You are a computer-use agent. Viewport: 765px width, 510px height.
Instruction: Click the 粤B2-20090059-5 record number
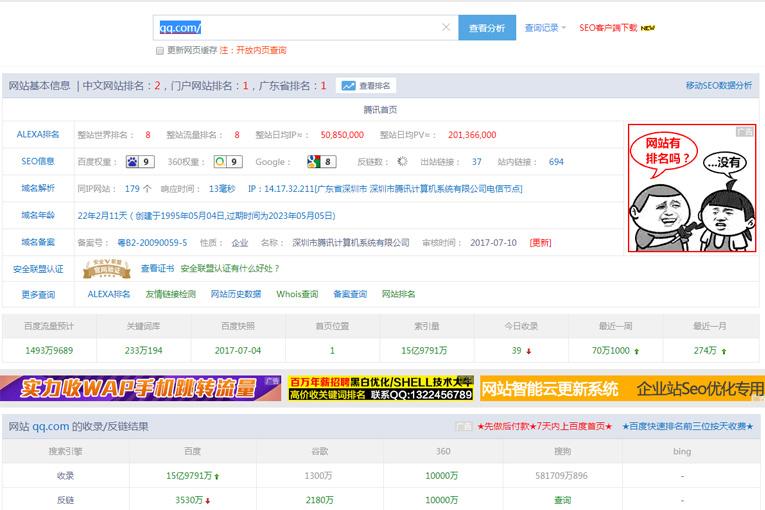(152, 243)
